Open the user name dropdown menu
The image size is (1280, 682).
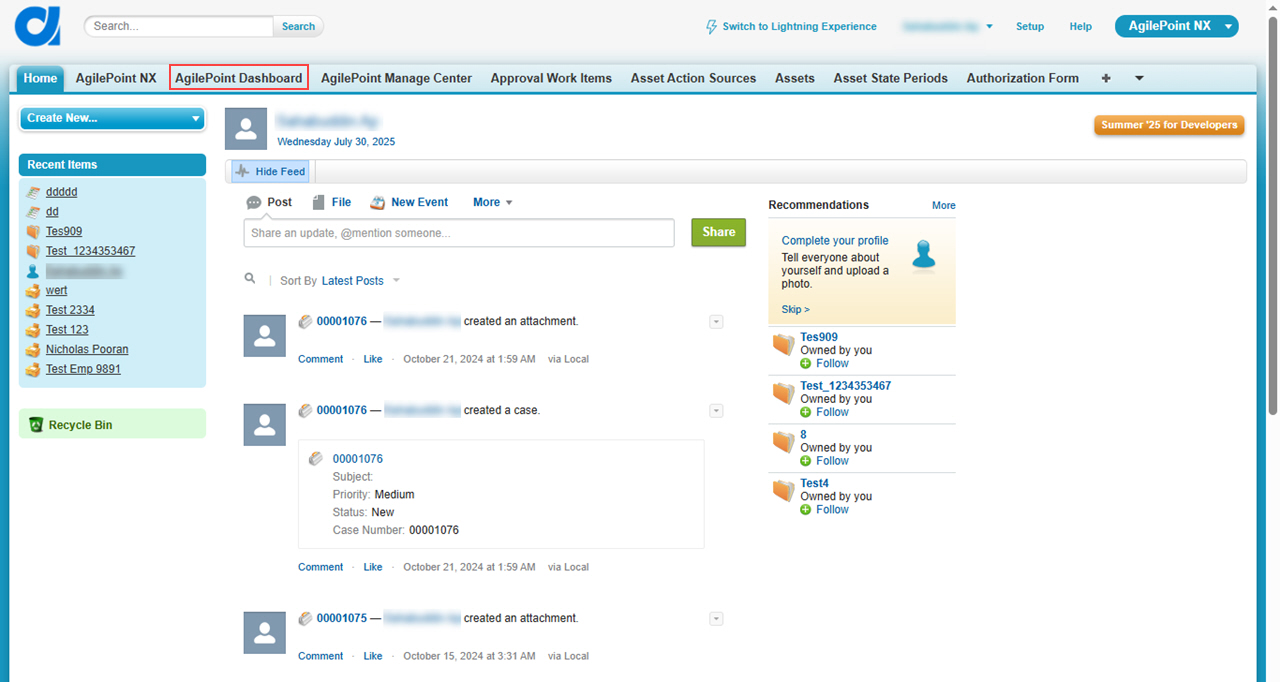tap(947, 27)
